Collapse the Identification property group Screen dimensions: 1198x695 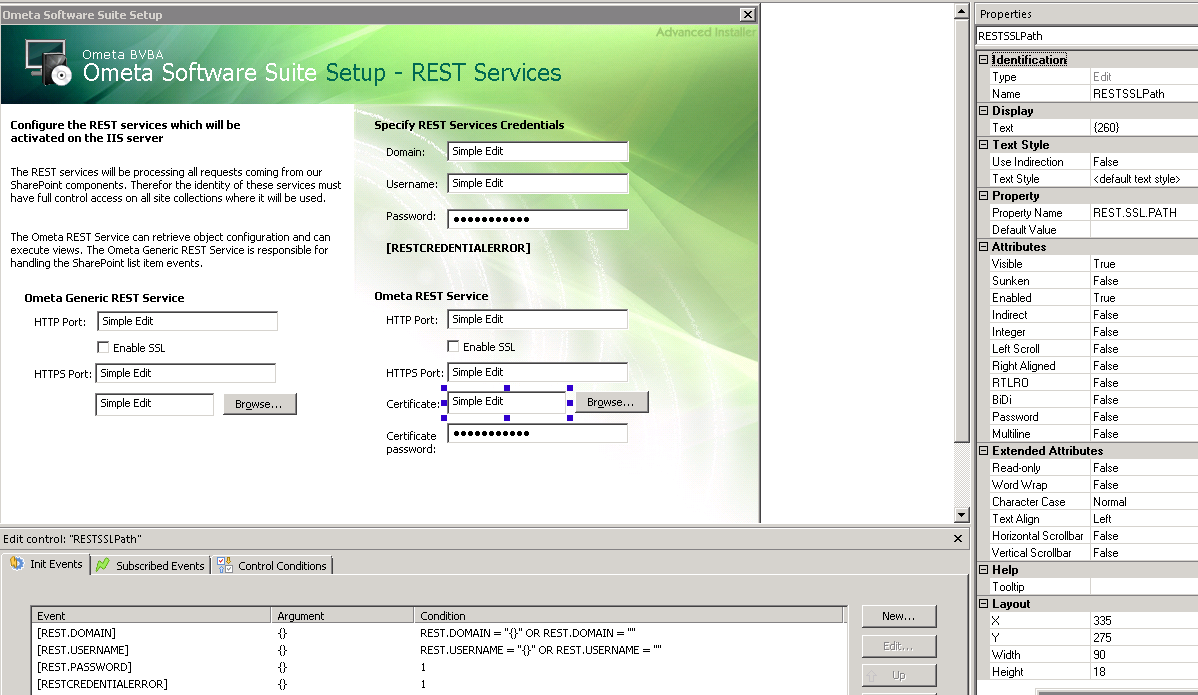[983, 60]
